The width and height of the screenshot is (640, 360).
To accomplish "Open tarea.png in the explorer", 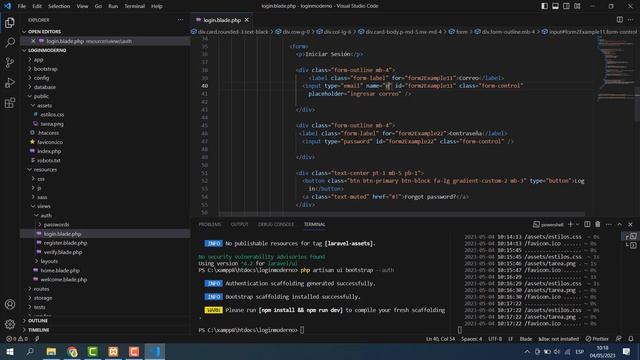I will [52, 124].
